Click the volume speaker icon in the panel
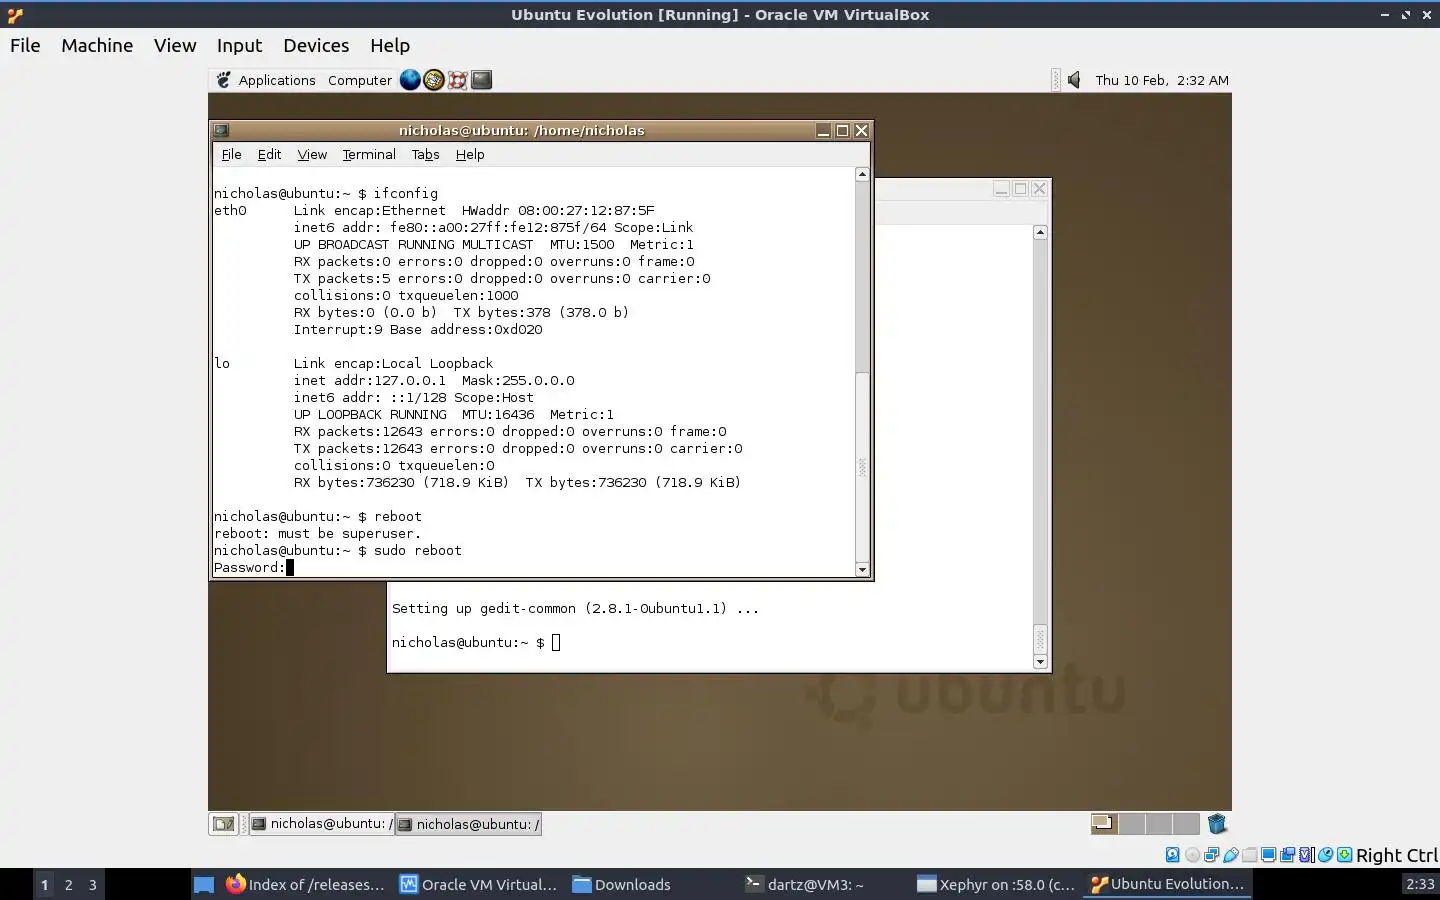1440x900 pixels. click(x=1074, y=80)
